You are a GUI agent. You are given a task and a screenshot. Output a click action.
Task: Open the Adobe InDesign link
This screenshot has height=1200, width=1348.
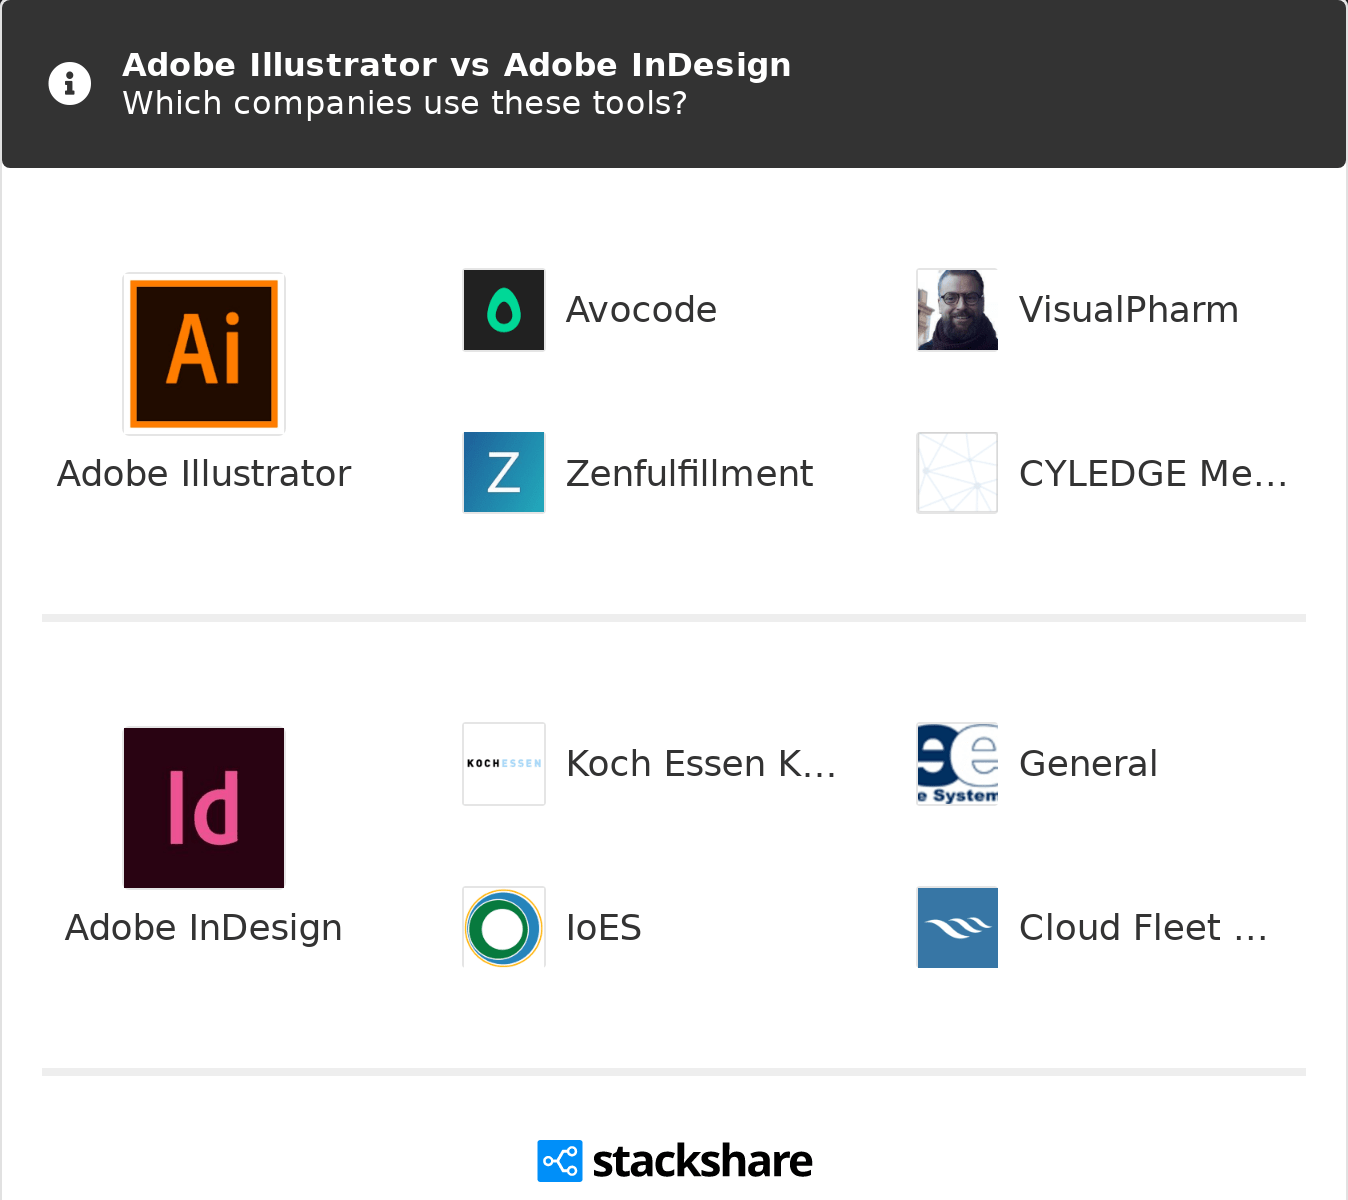click(203, 927)
